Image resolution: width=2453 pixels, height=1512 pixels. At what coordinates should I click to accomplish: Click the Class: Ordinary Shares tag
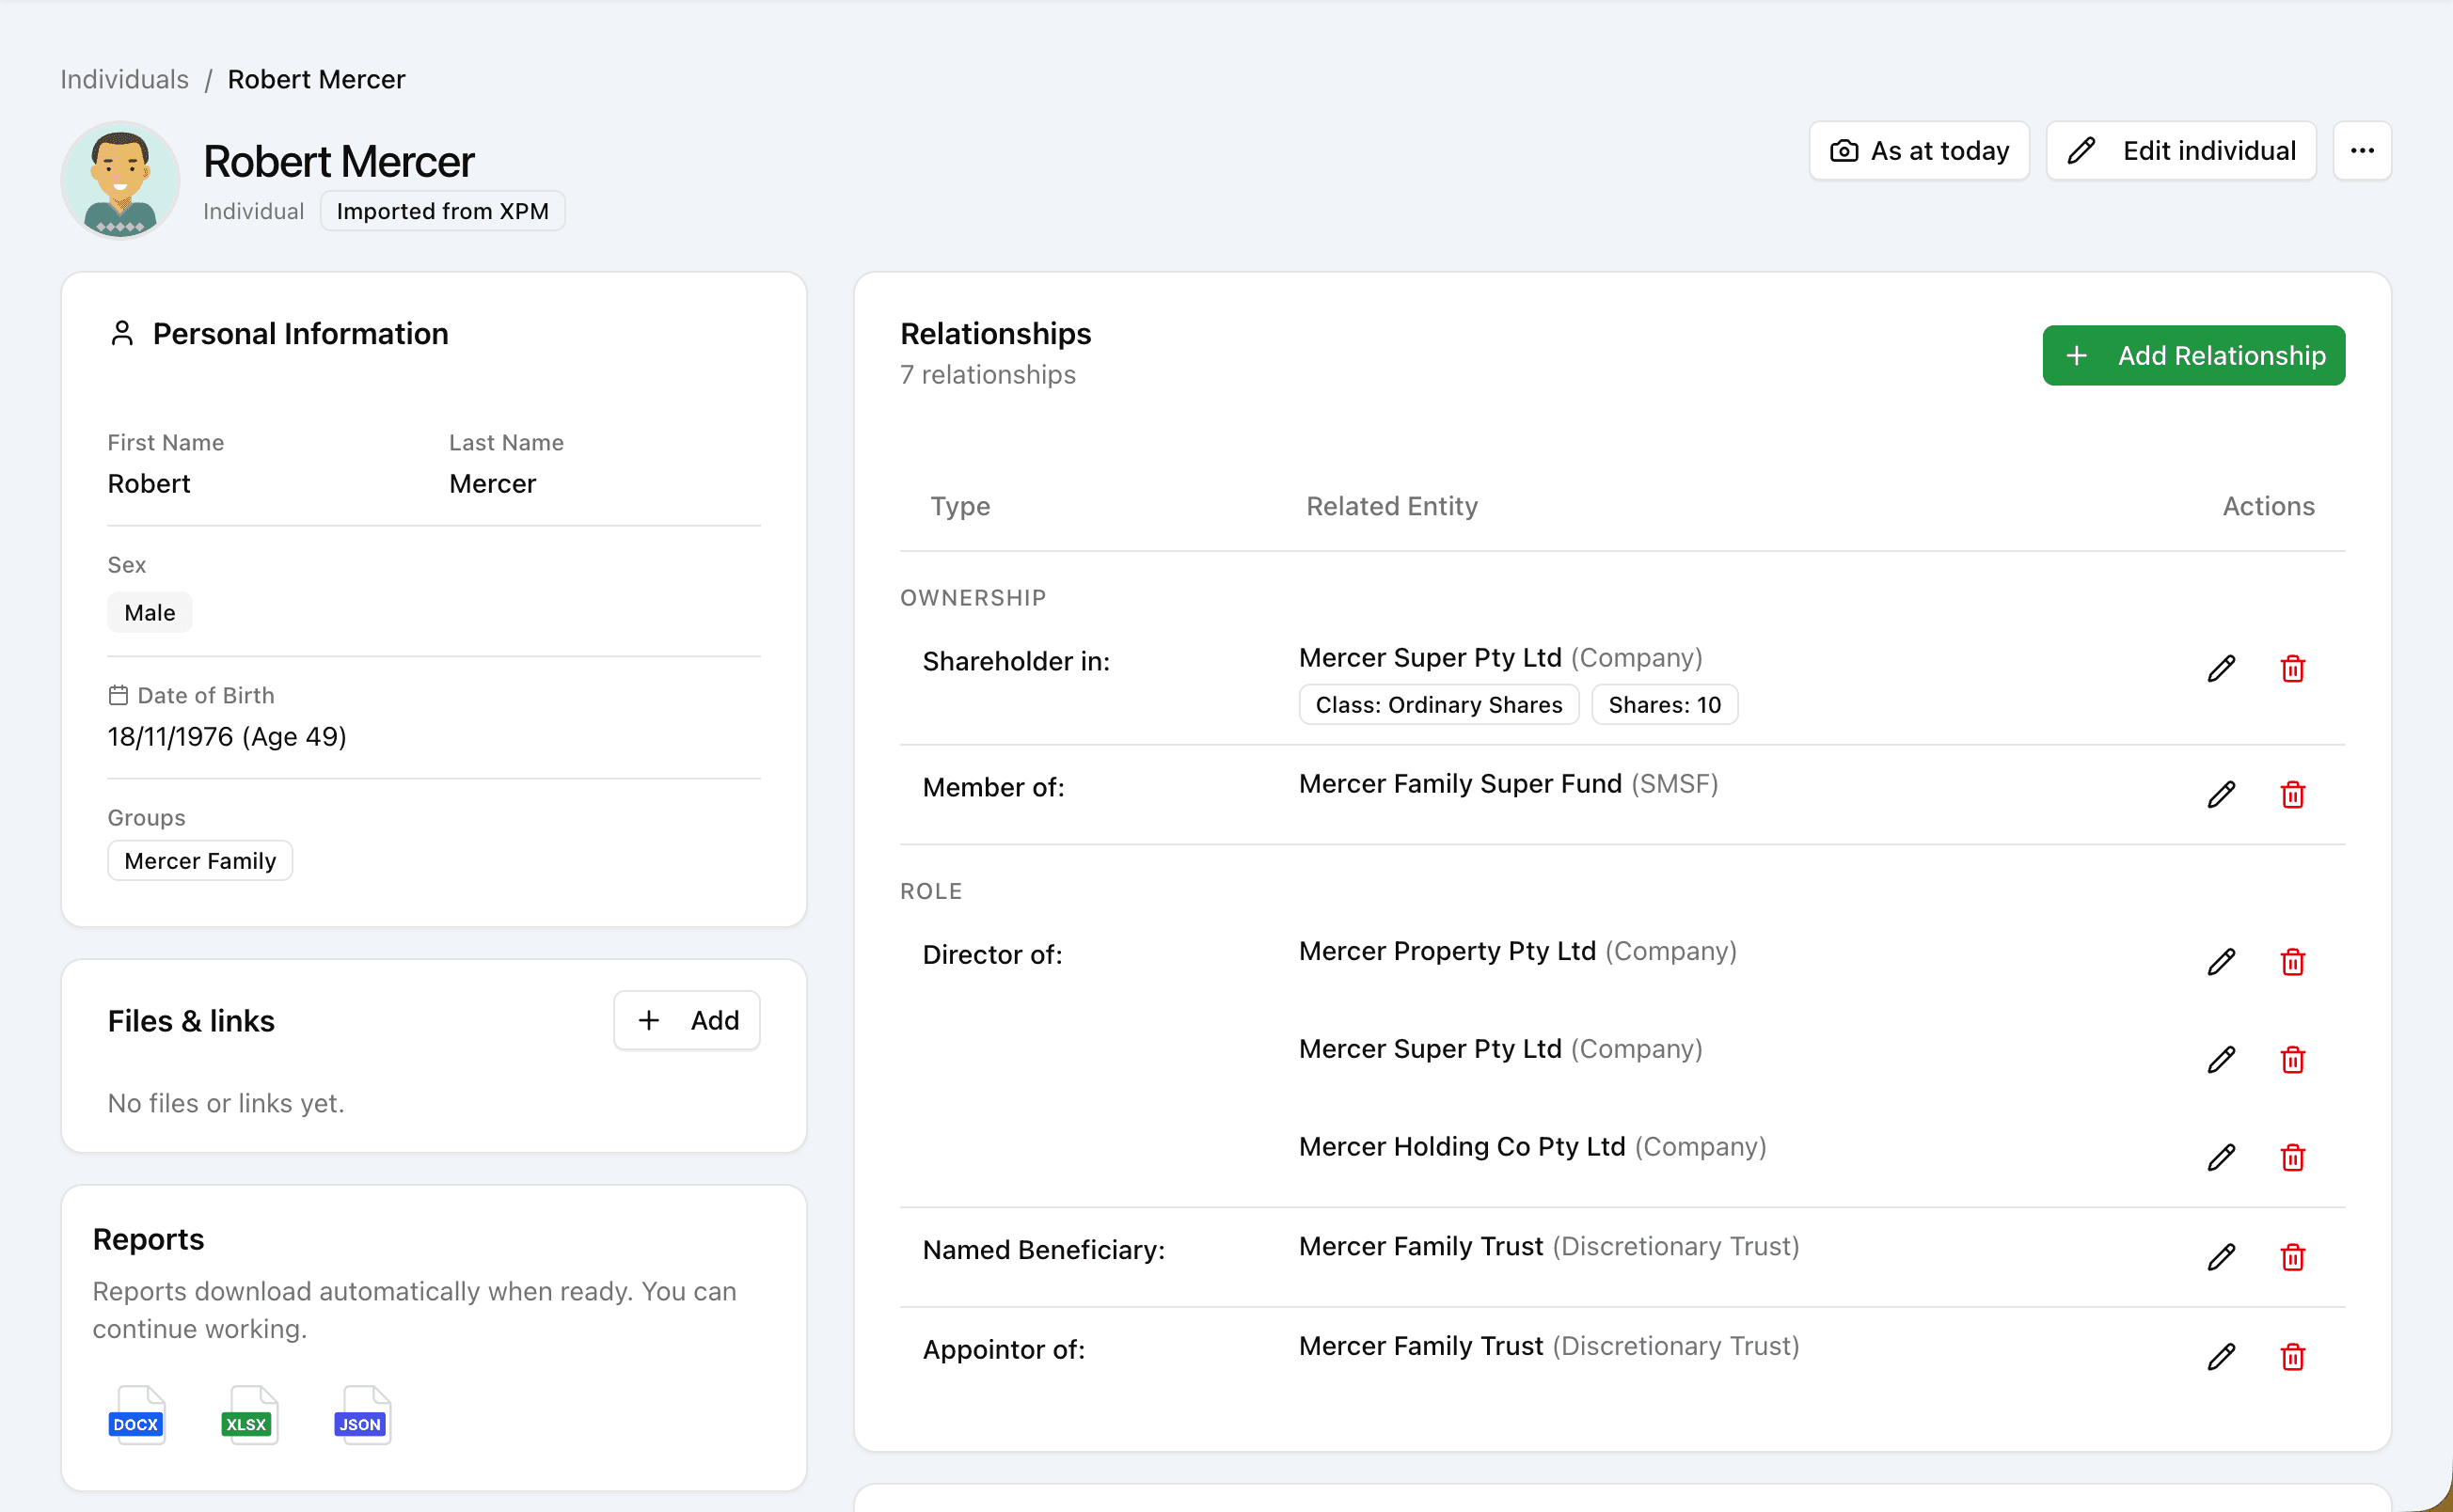(x=1439, y=704)
